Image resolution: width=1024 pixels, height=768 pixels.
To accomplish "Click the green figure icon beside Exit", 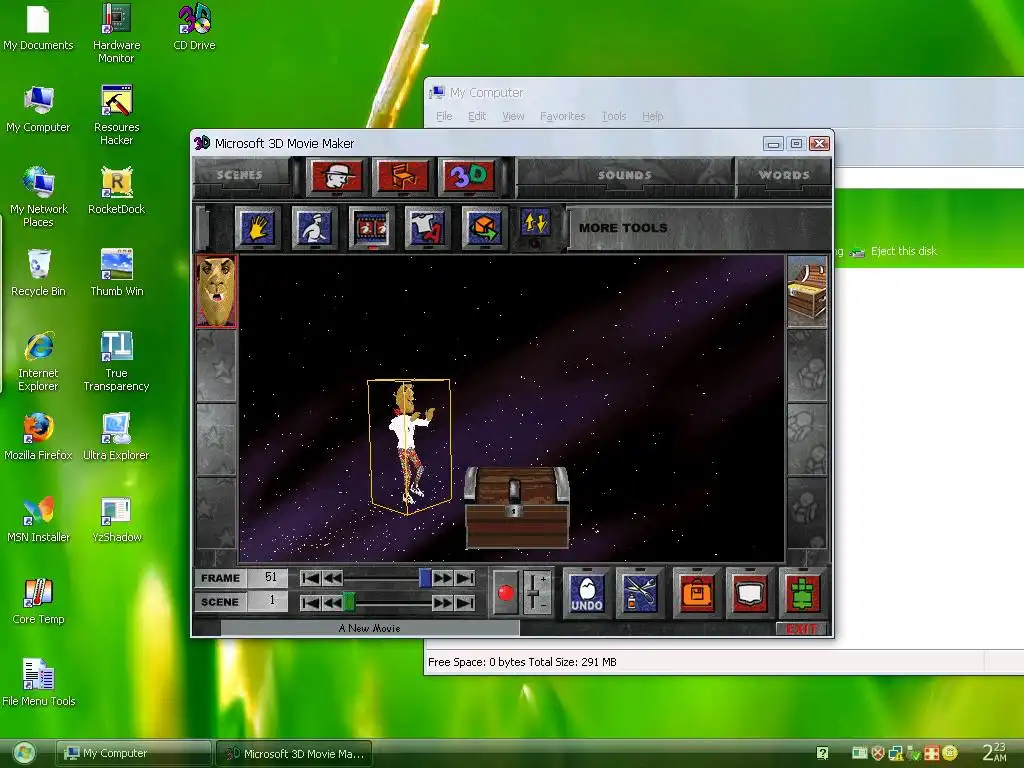I will pos(803,593).
